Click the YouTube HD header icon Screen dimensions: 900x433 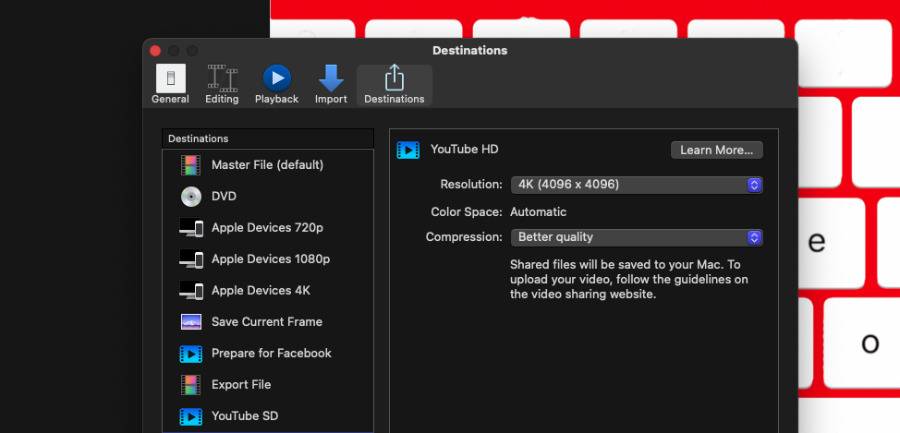point(408,150)
